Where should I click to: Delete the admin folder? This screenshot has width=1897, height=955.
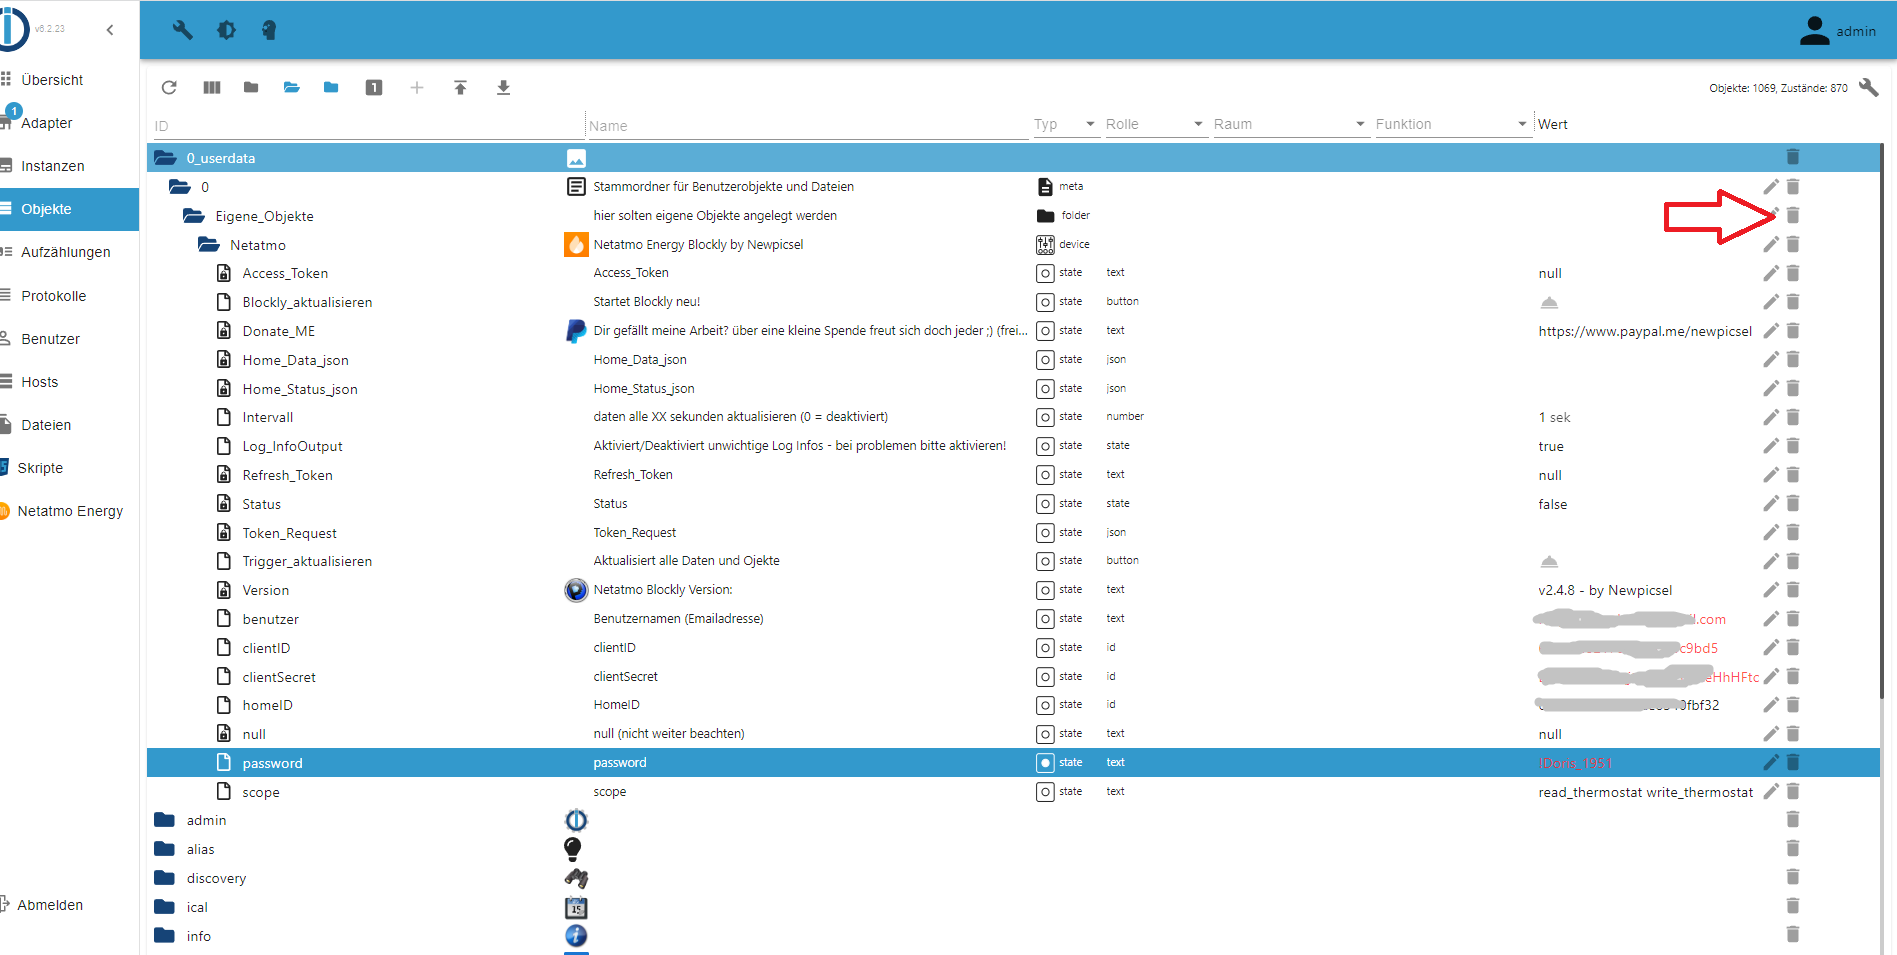coord(1793,820)
